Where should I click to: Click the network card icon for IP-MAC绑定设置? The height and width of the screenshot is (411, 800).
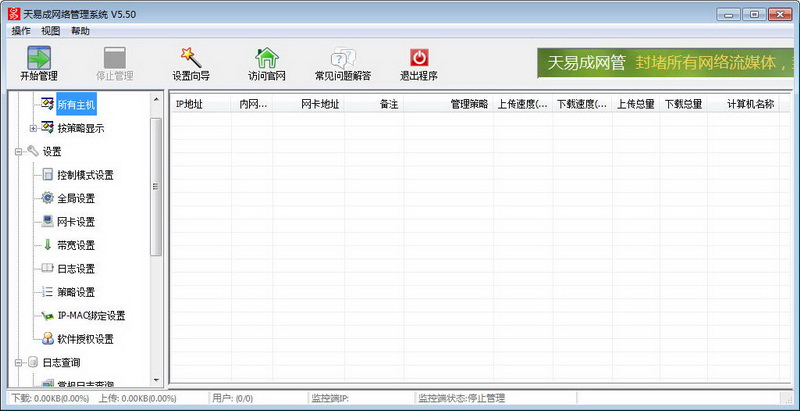click(x=47, y=316)
